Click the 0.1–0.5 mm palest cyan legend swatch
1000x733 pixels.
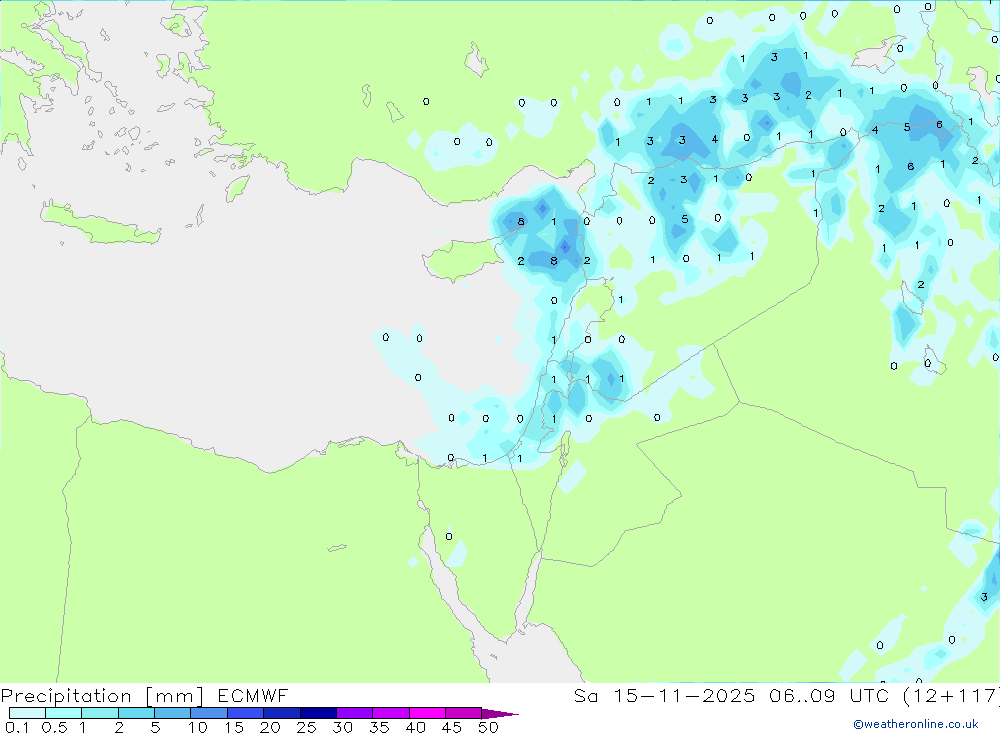point(27,713)
